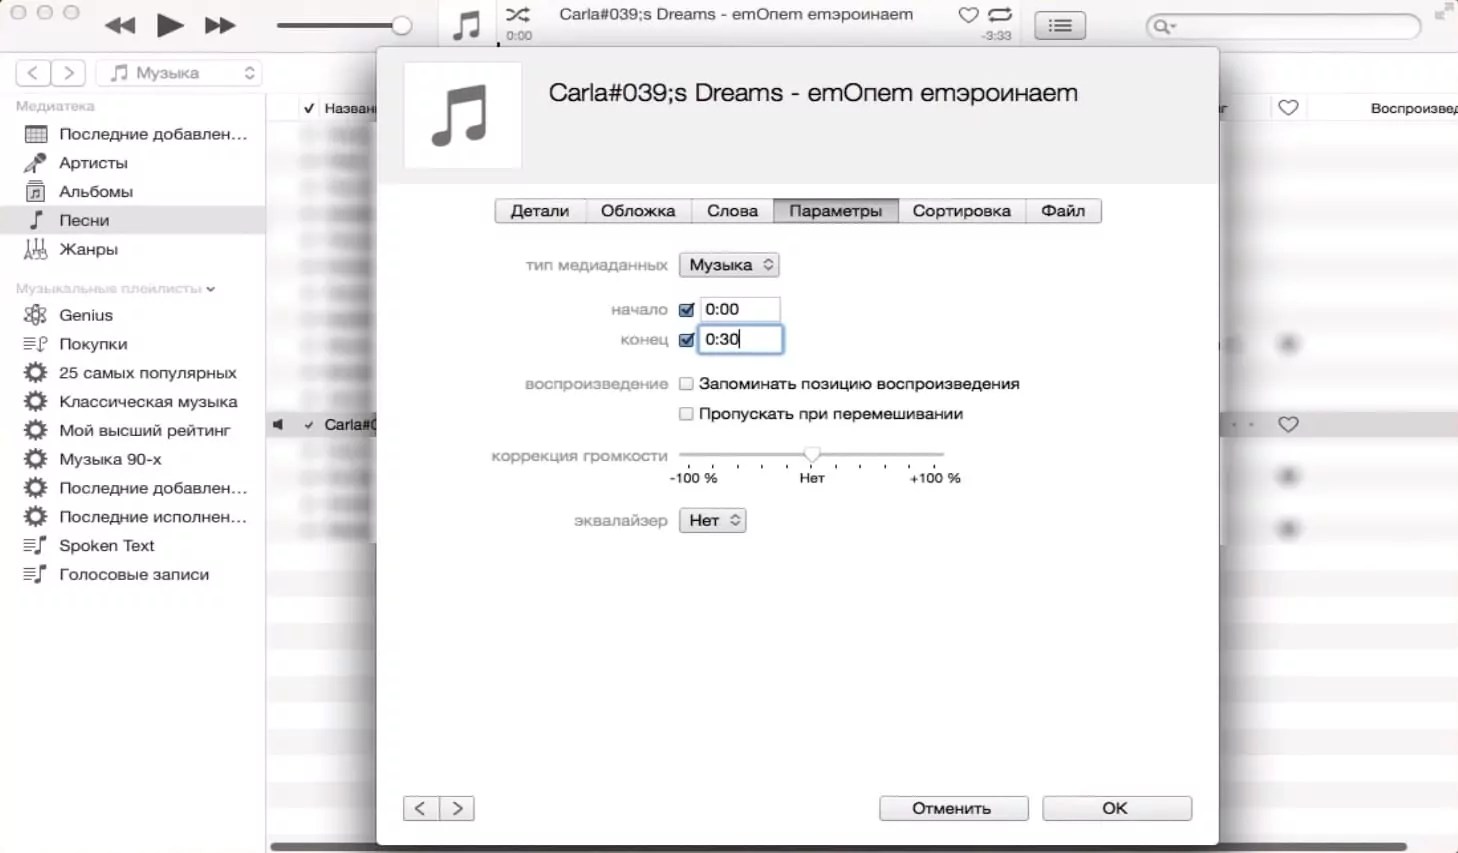
Task: Select Песни in the sidebar
Action: coord(133,220)
